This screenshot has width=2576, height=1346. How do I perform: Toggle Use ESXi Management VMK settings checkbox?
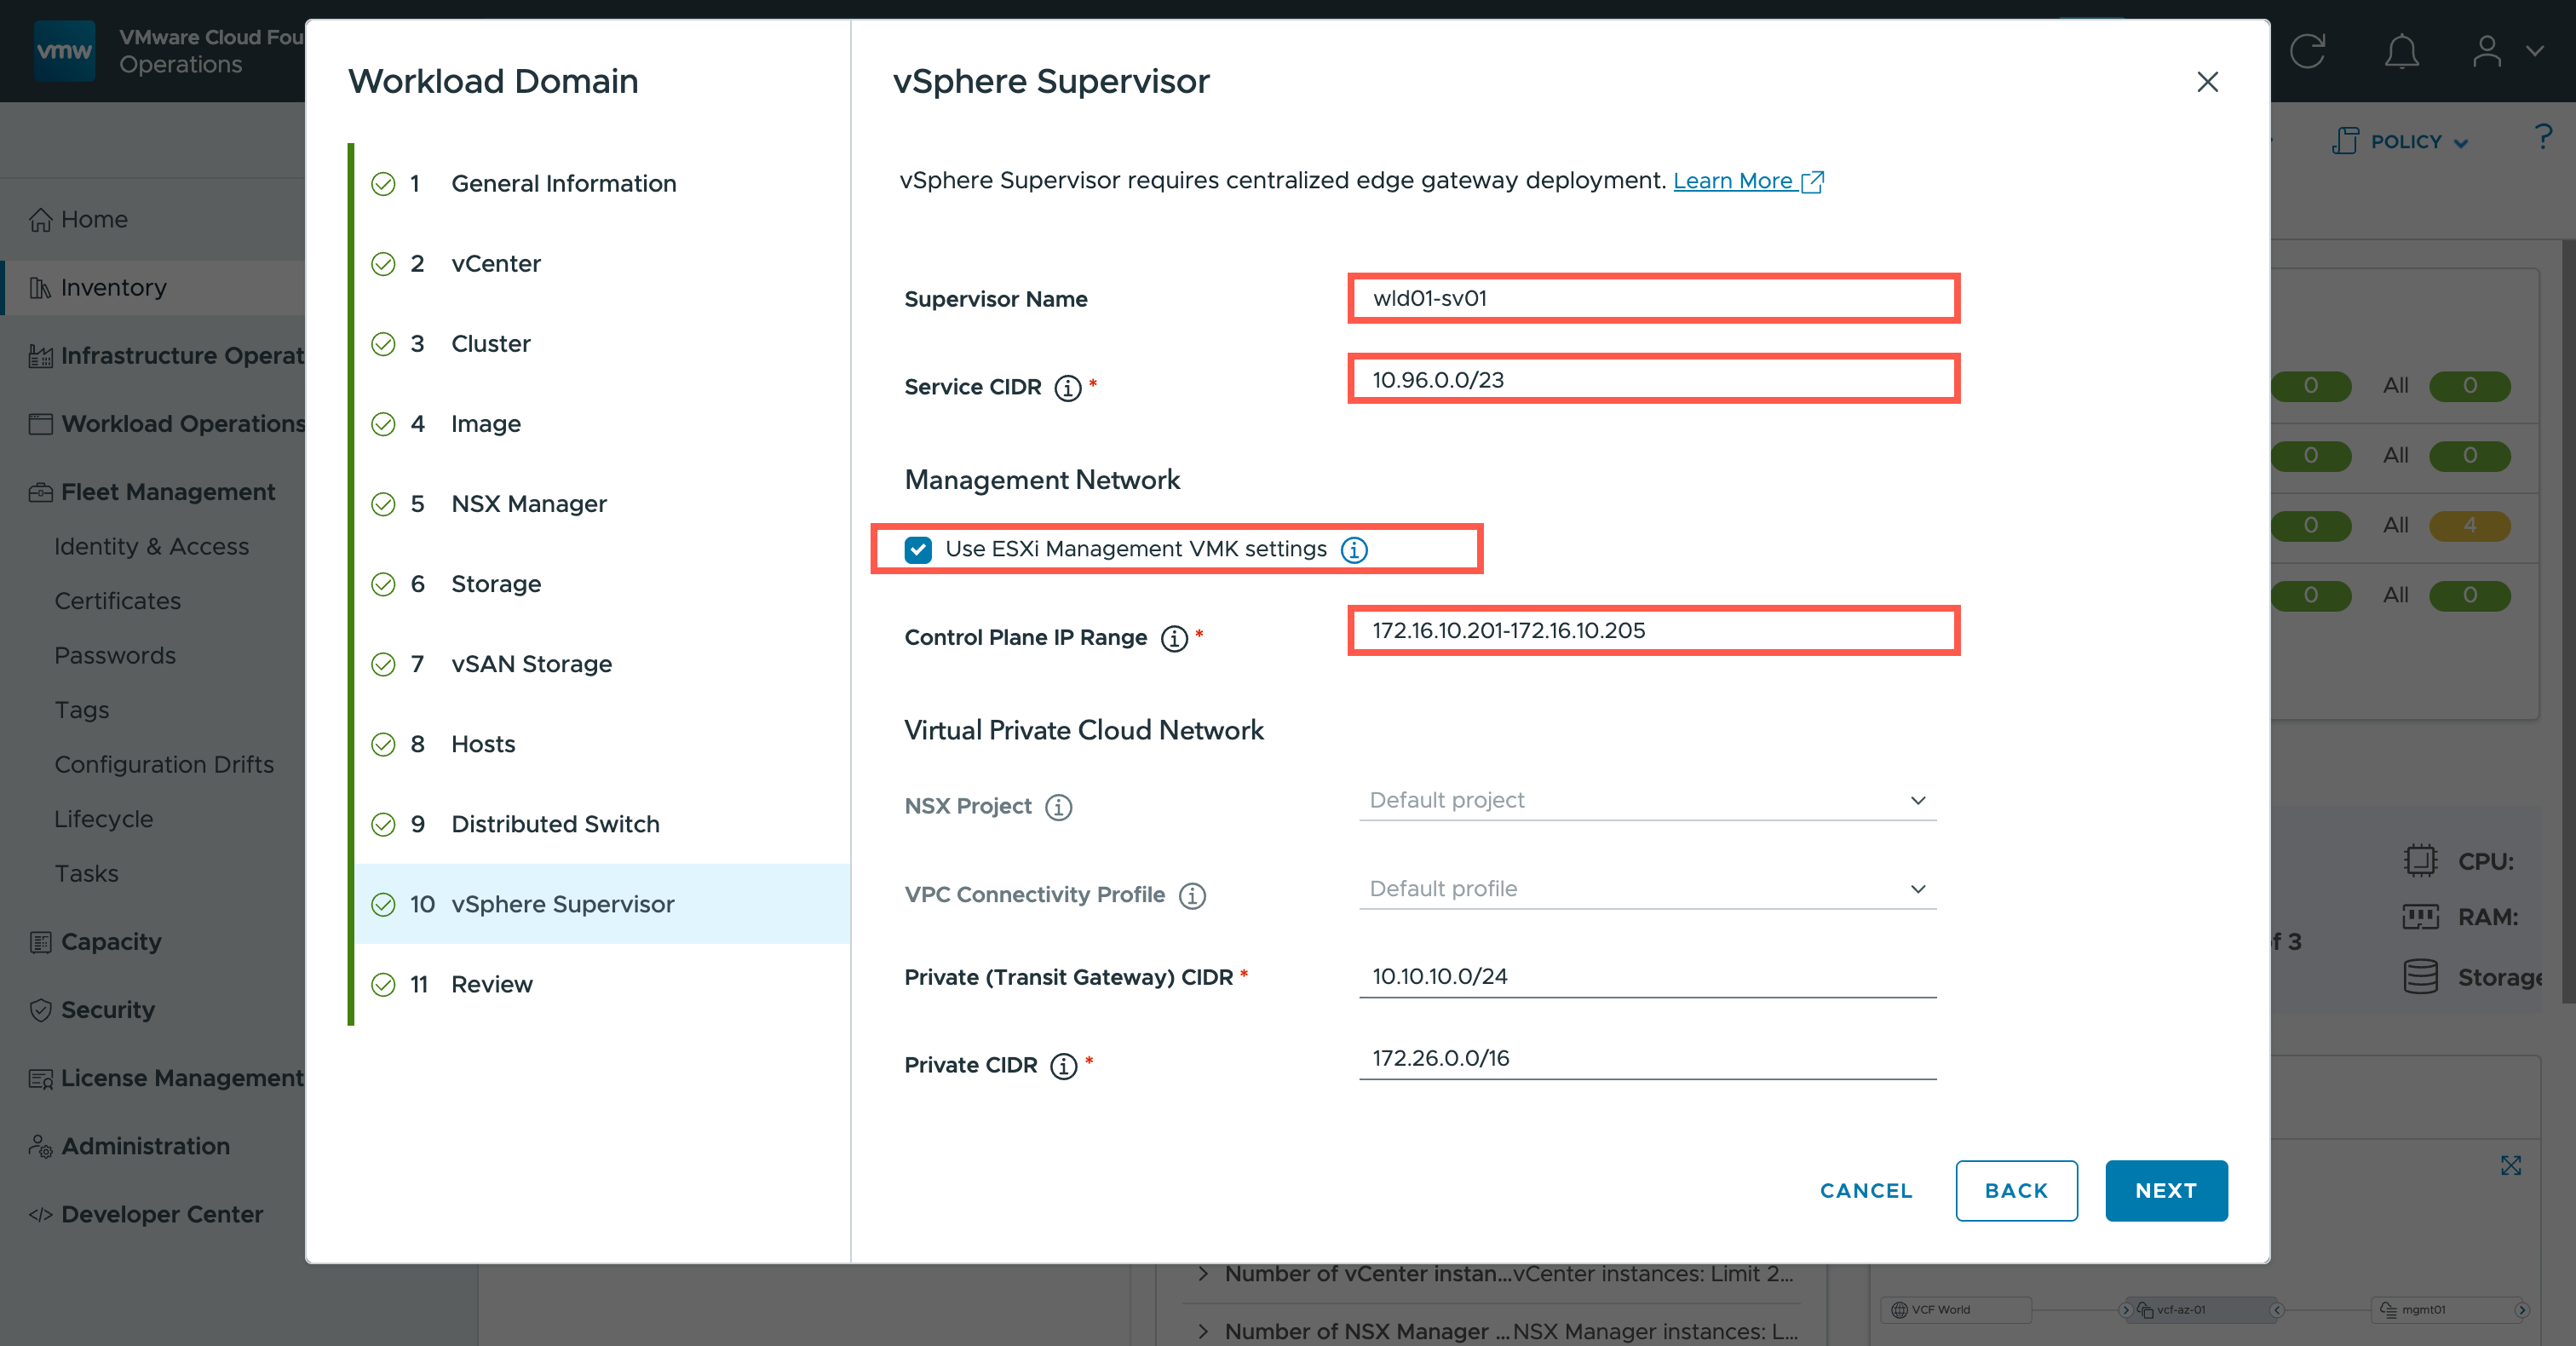(x=918, y=550)
